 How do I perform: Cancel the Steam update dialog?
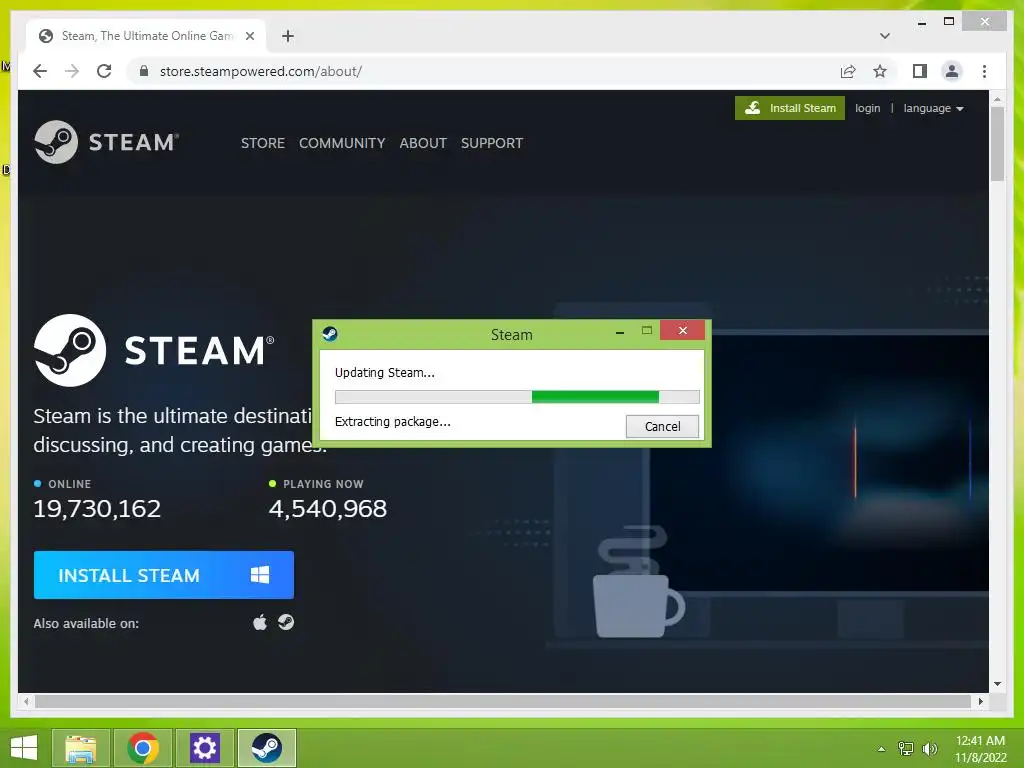tap(662, 426)
